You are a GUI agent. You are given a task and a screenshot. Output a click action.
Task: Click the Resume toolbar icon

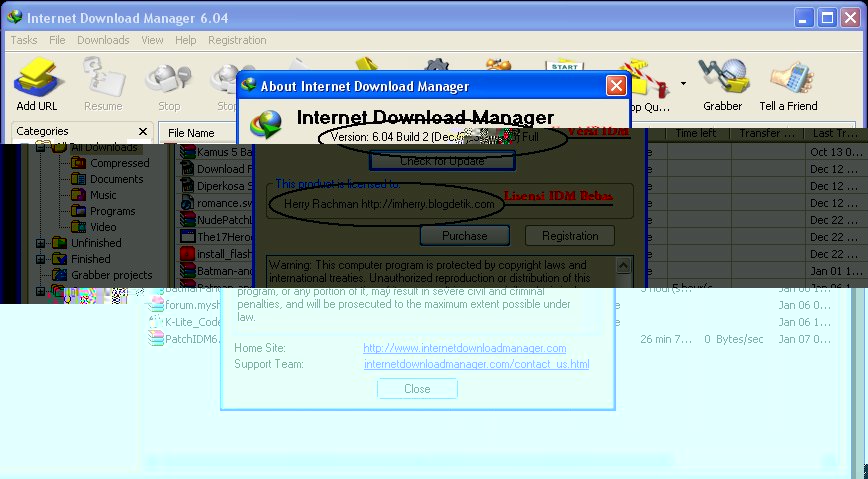pos(104,84)
